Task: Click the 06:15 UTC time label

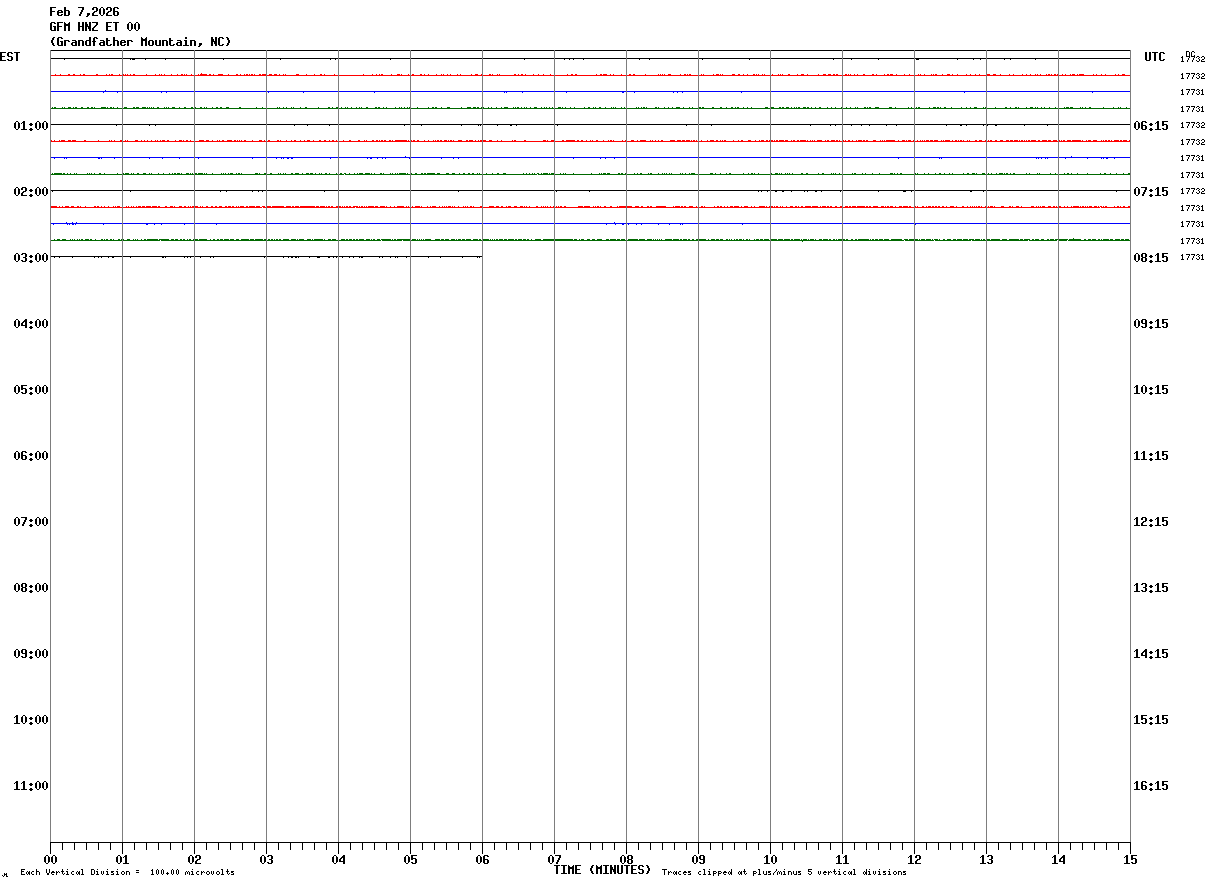Action: [1151, 125]
